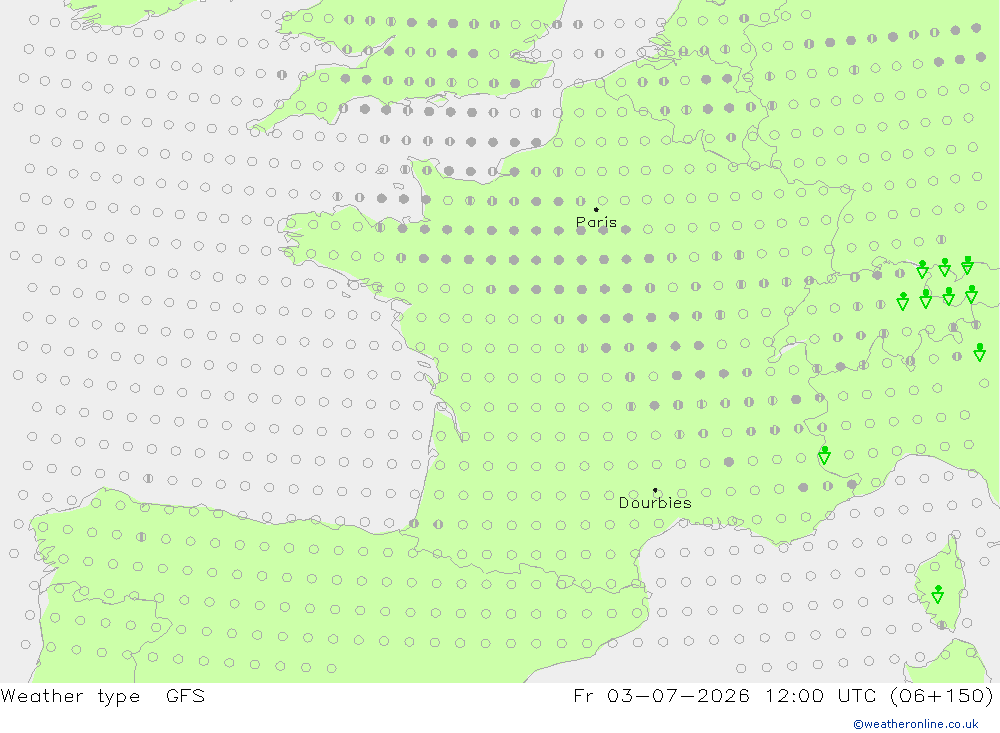Click the black dot marking Dourbies
Image resolution: width=1000 pixels, height=733 pixels.
tap(655, 490)
